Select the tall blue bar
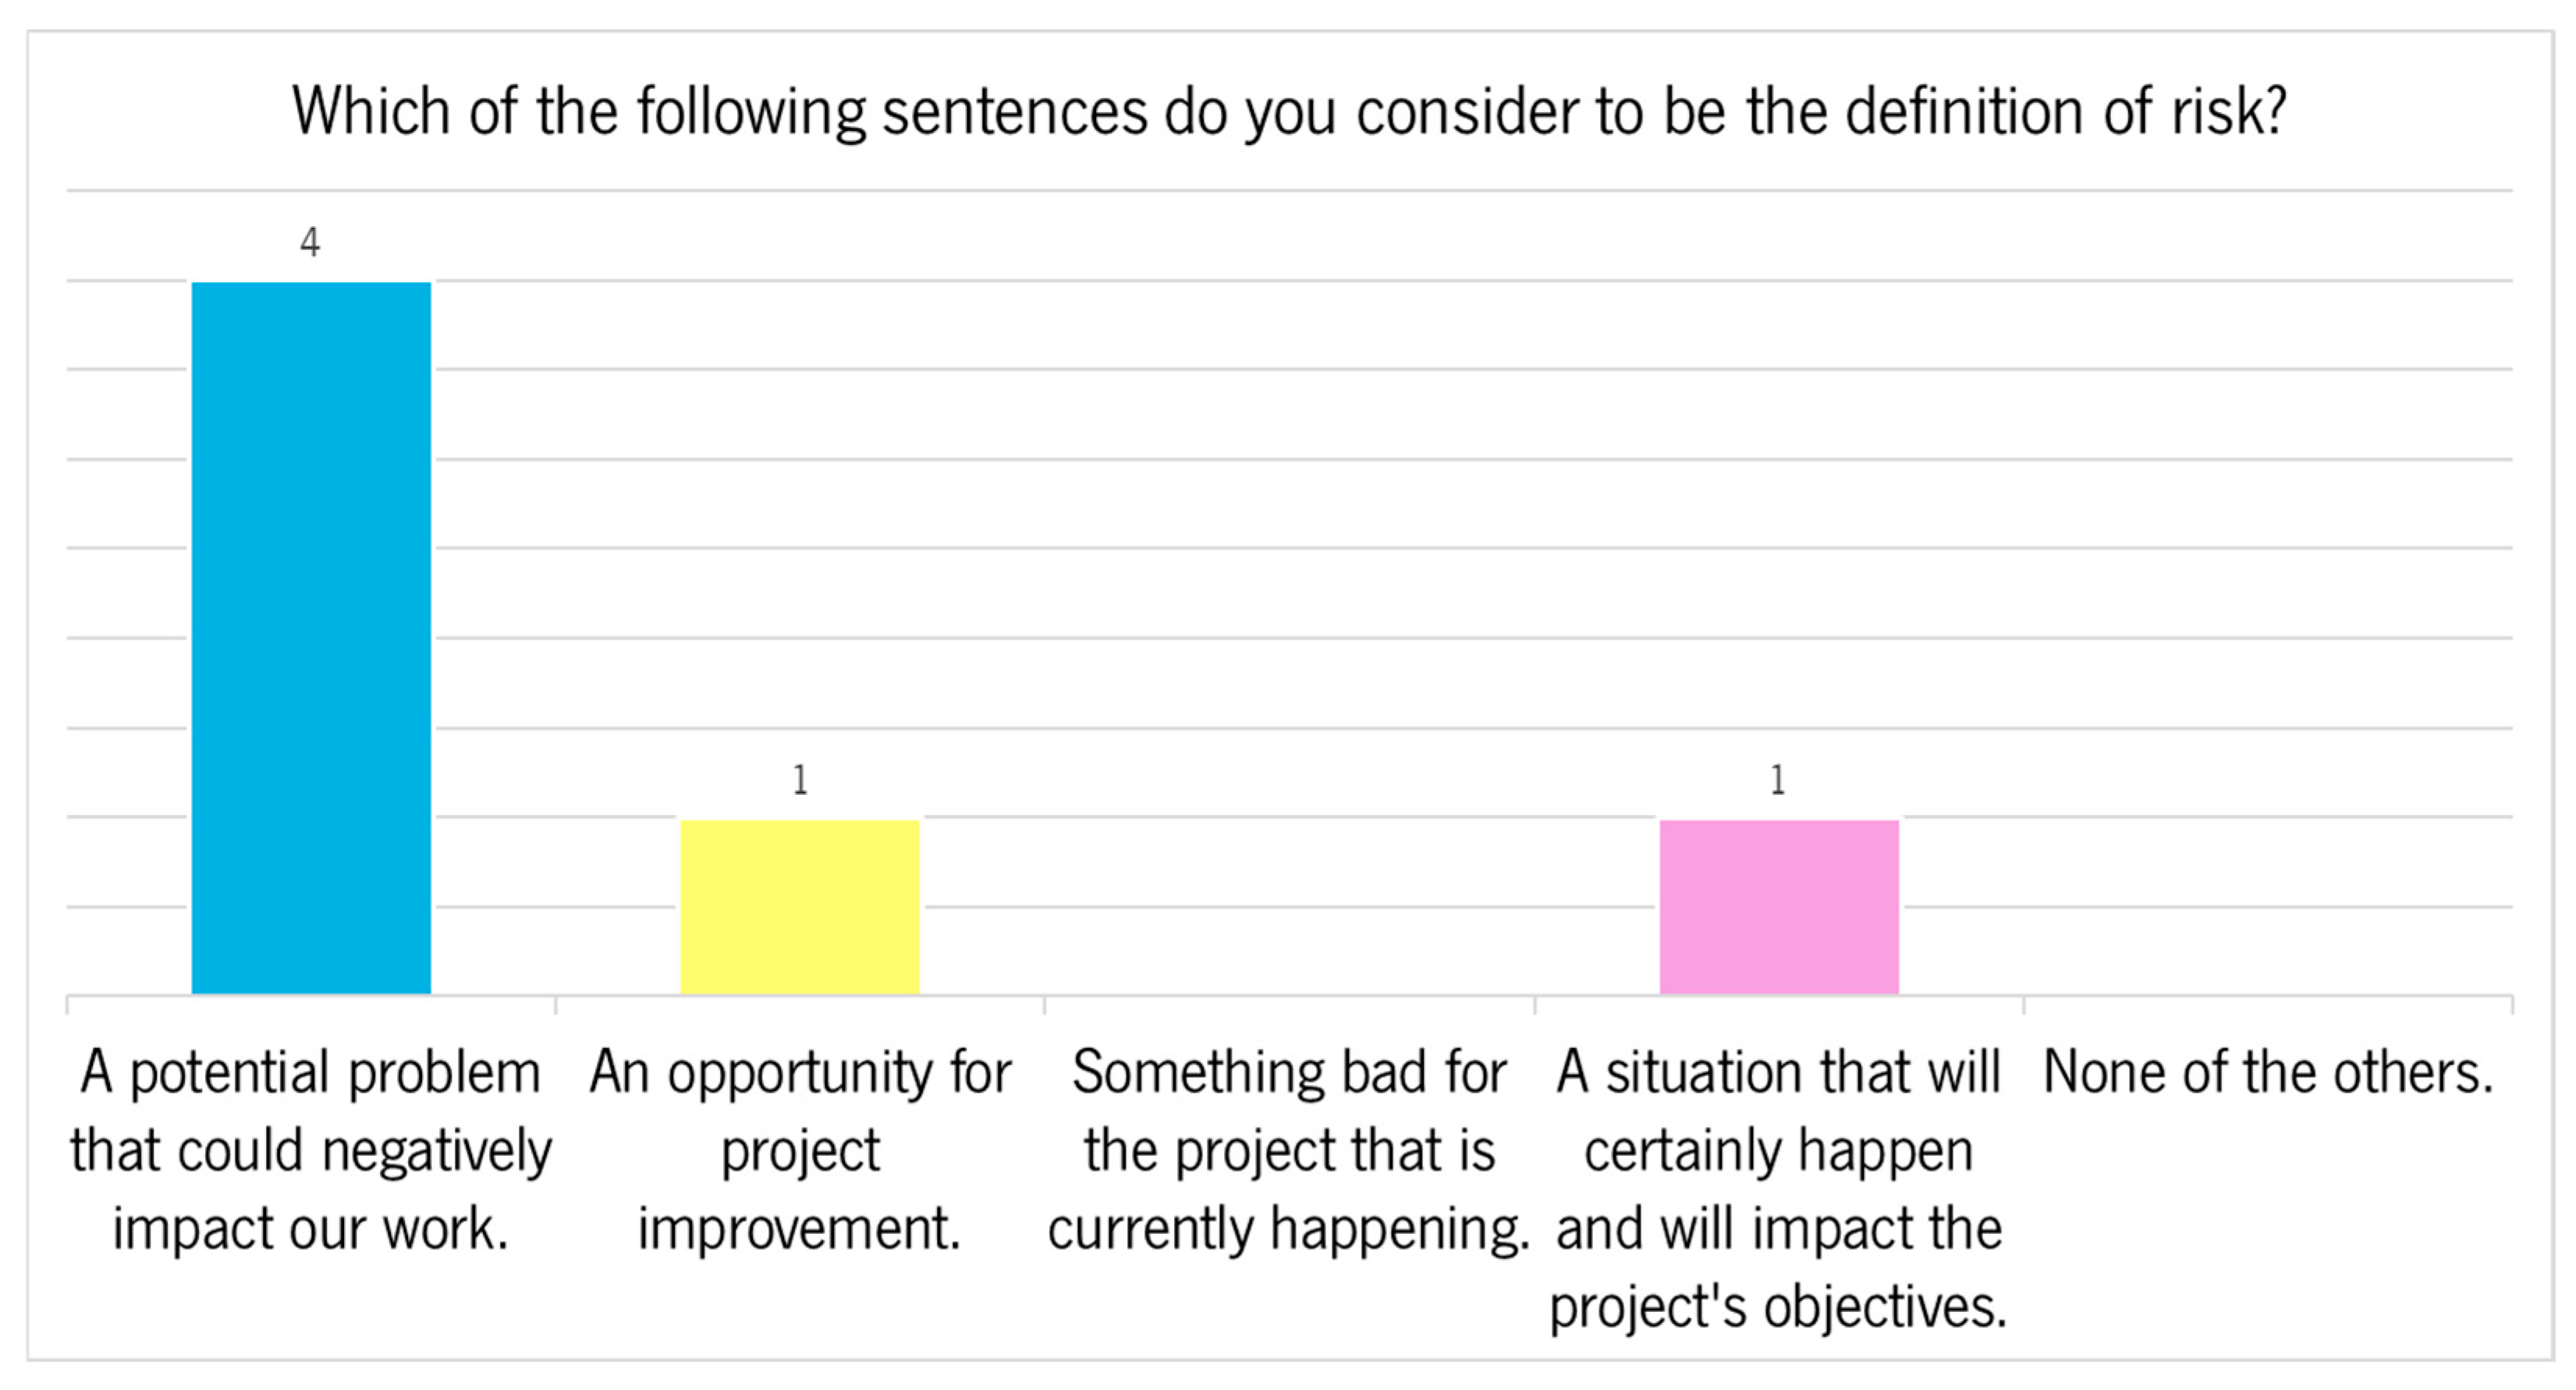 tap(311, 638)
